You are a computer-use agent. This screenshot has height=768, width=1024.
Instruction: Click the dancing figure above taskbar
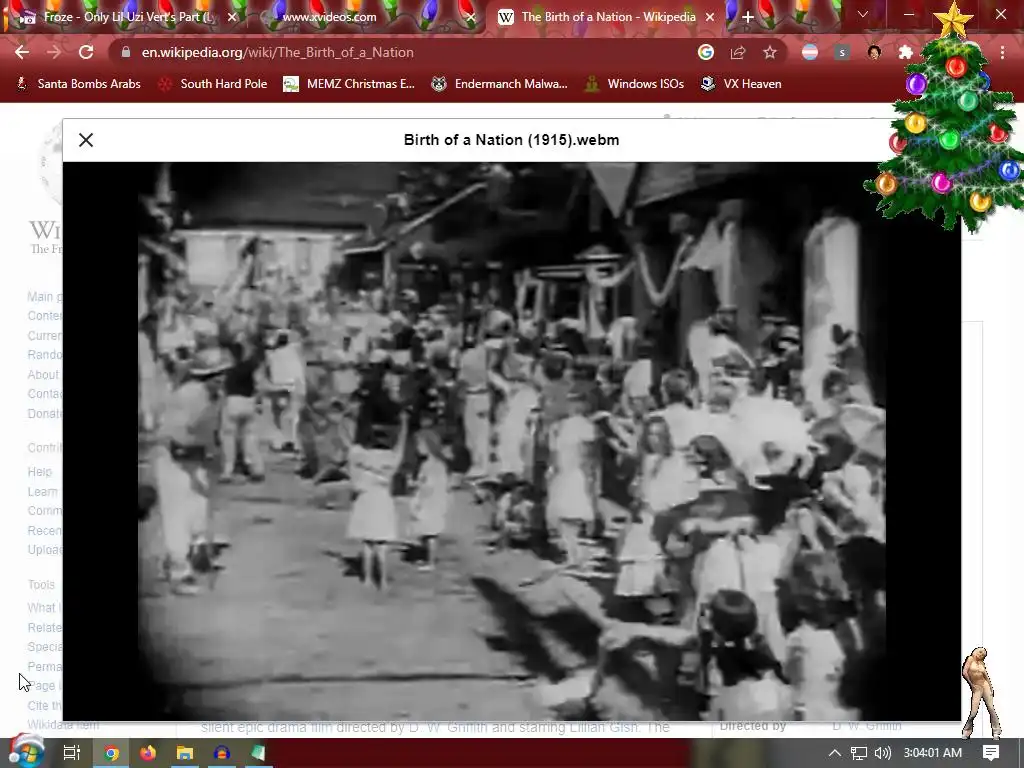pos(981,692)
